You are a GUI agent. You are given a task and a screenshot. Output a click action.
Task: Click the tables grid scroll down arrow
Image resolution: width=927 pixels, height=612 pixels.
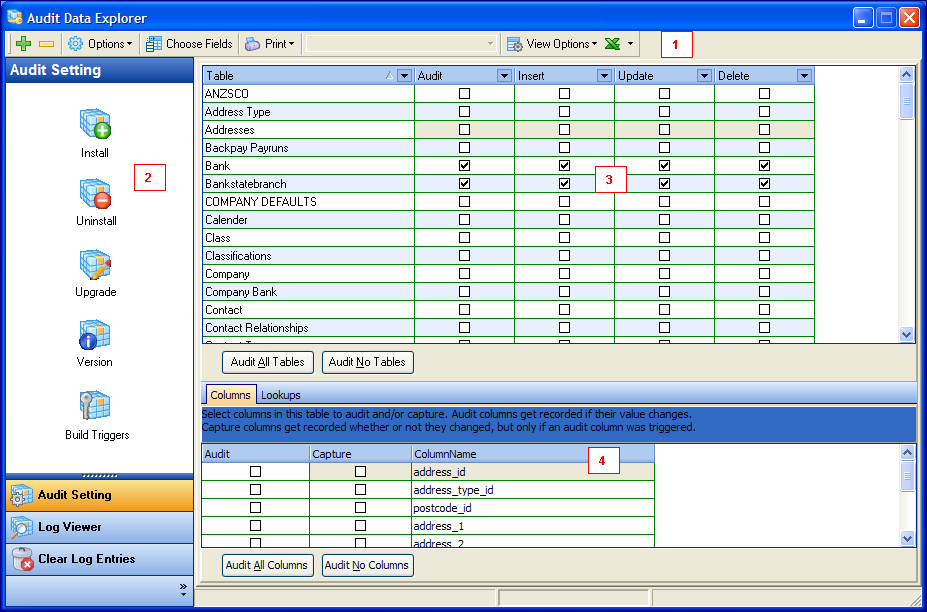point(906,334)
